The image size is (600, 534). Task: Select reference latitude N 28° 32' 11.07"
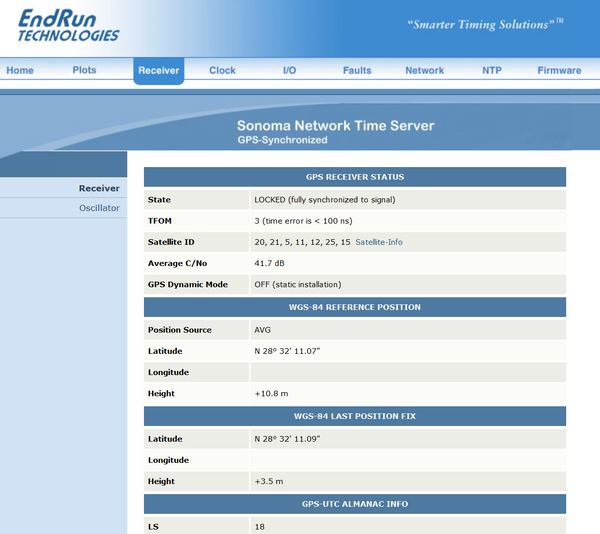[x=287, y=351]
